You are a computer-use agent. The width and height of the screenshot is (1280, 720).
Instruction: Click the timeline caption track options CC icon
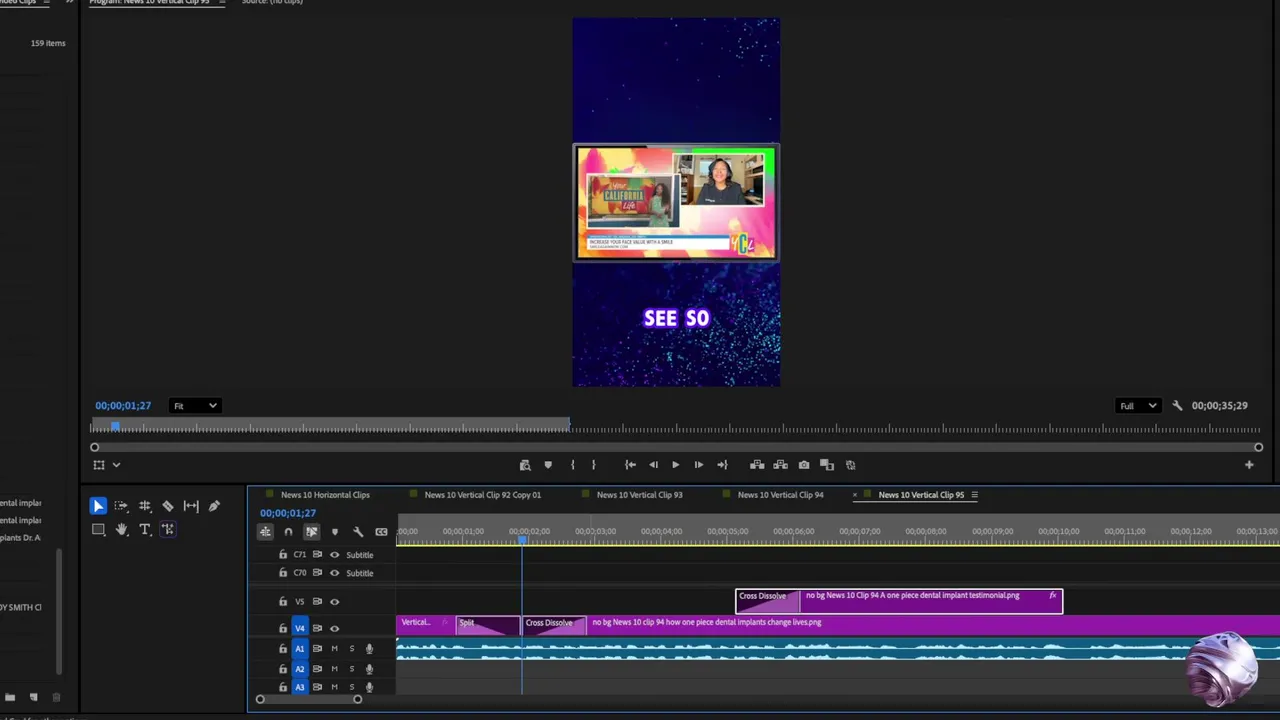(381, 532)
